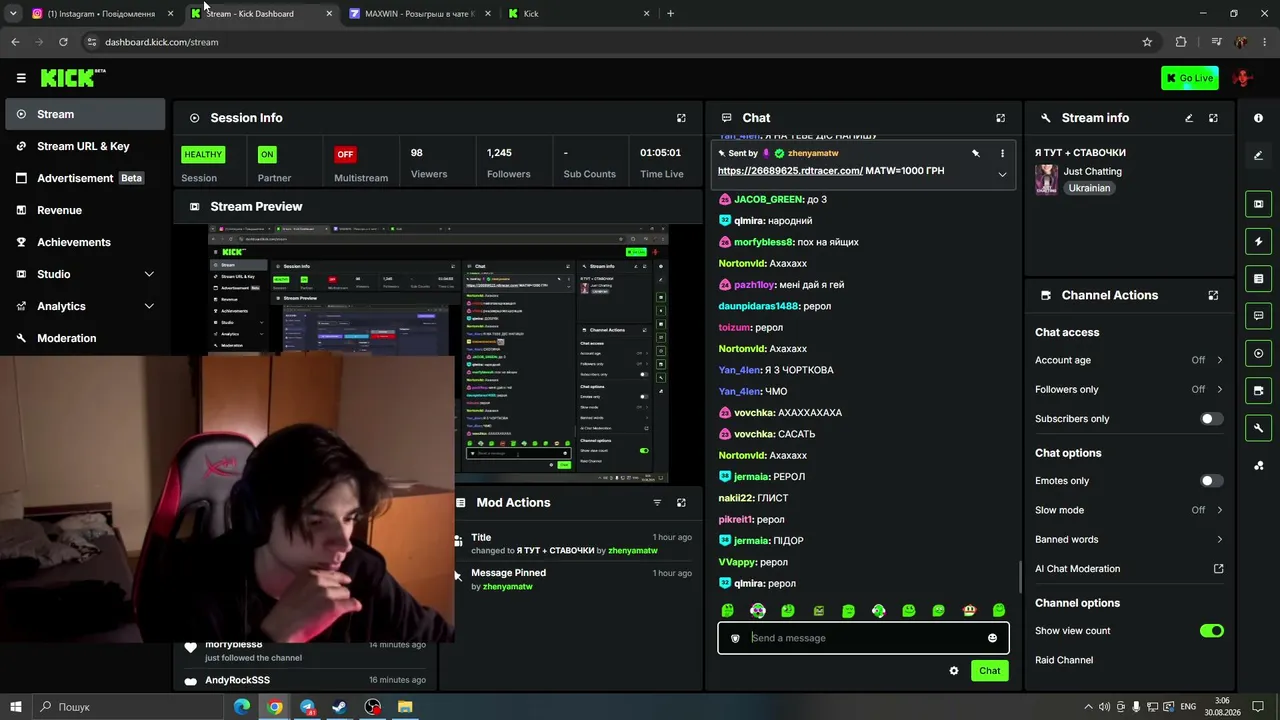Click the first emote in the quick emote row
1280x720 pixels.
point(728,611)
